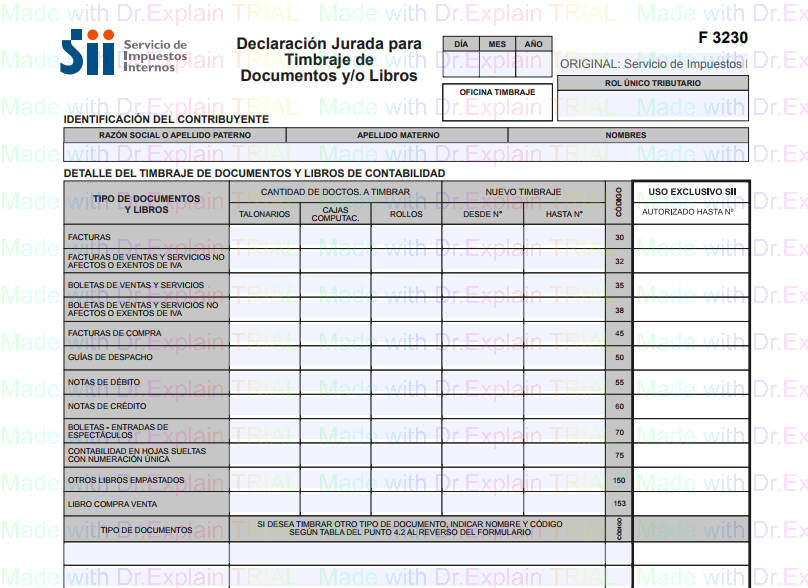Click the "ROLLOS" column header
808x588 pixels.
tap(406, 214)
